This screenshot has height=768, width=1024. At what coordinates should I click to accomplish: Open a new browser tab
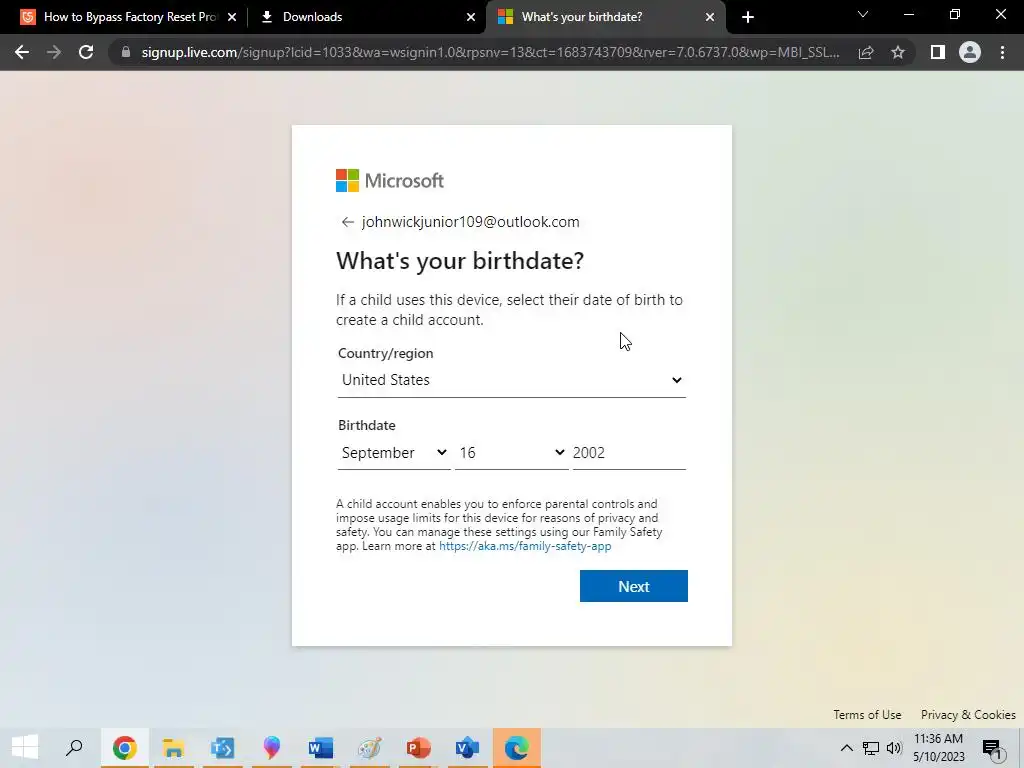[x=748, y=17]
